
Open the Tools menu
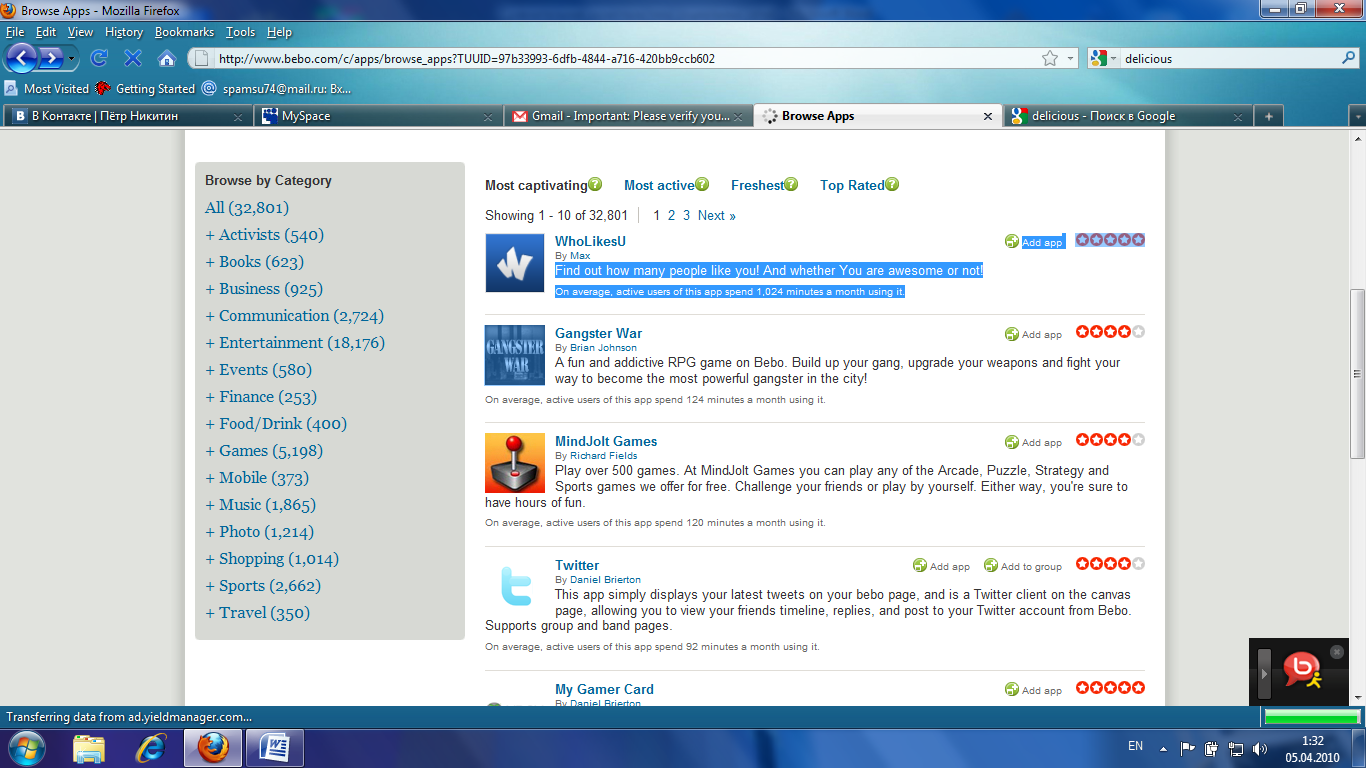241,32
